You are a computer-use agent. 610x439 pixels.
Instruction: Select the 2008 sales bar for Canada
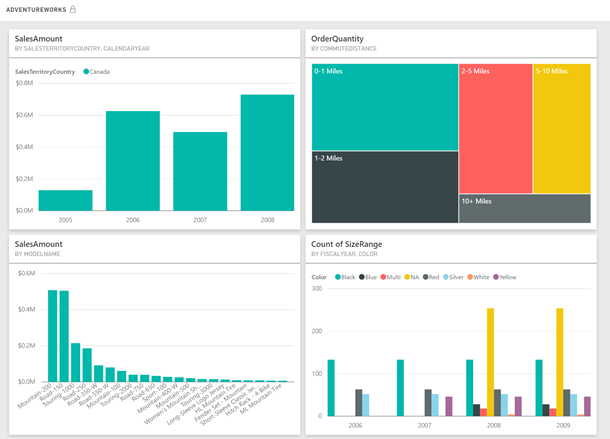(267, 153)
